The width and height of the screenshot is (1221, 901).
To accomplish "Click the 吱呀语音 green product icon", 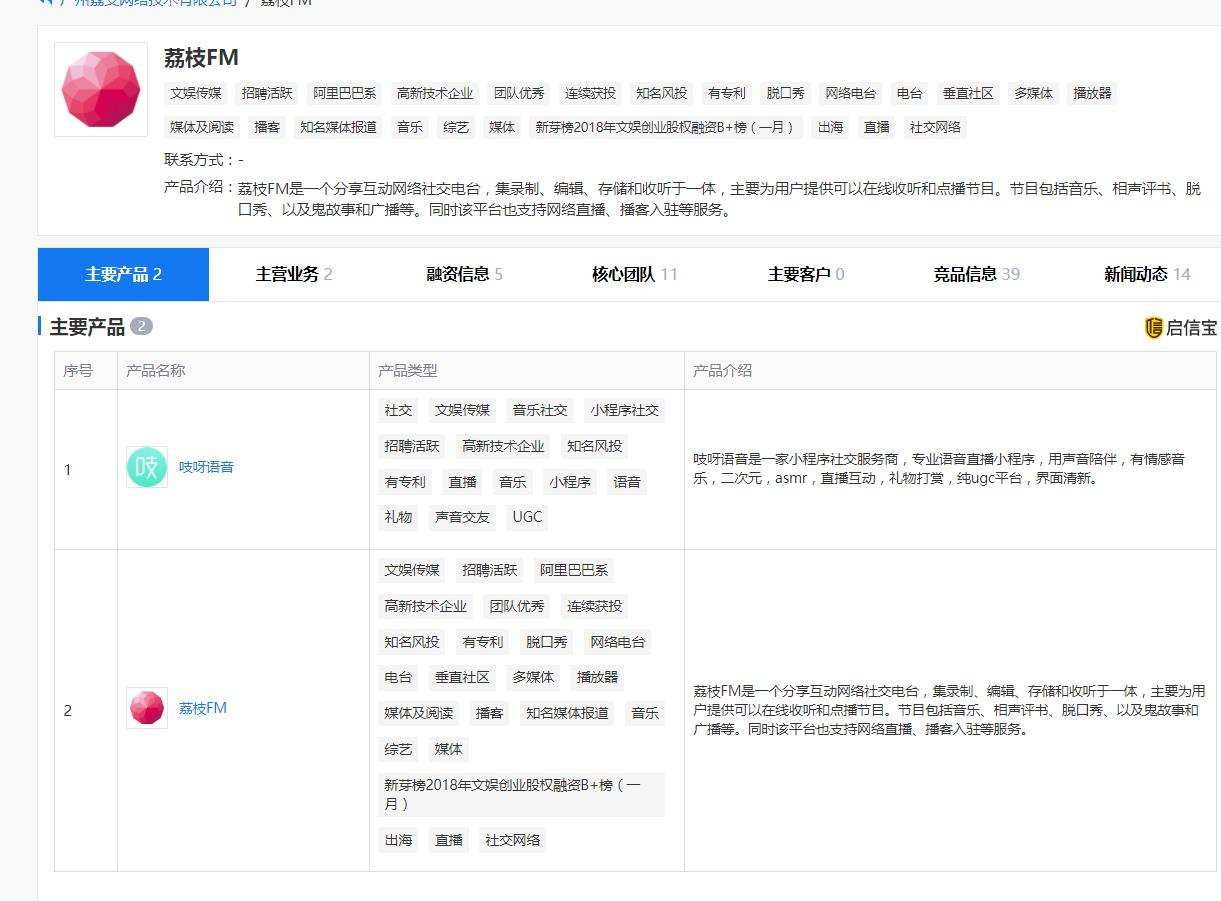I will [145, 467].
